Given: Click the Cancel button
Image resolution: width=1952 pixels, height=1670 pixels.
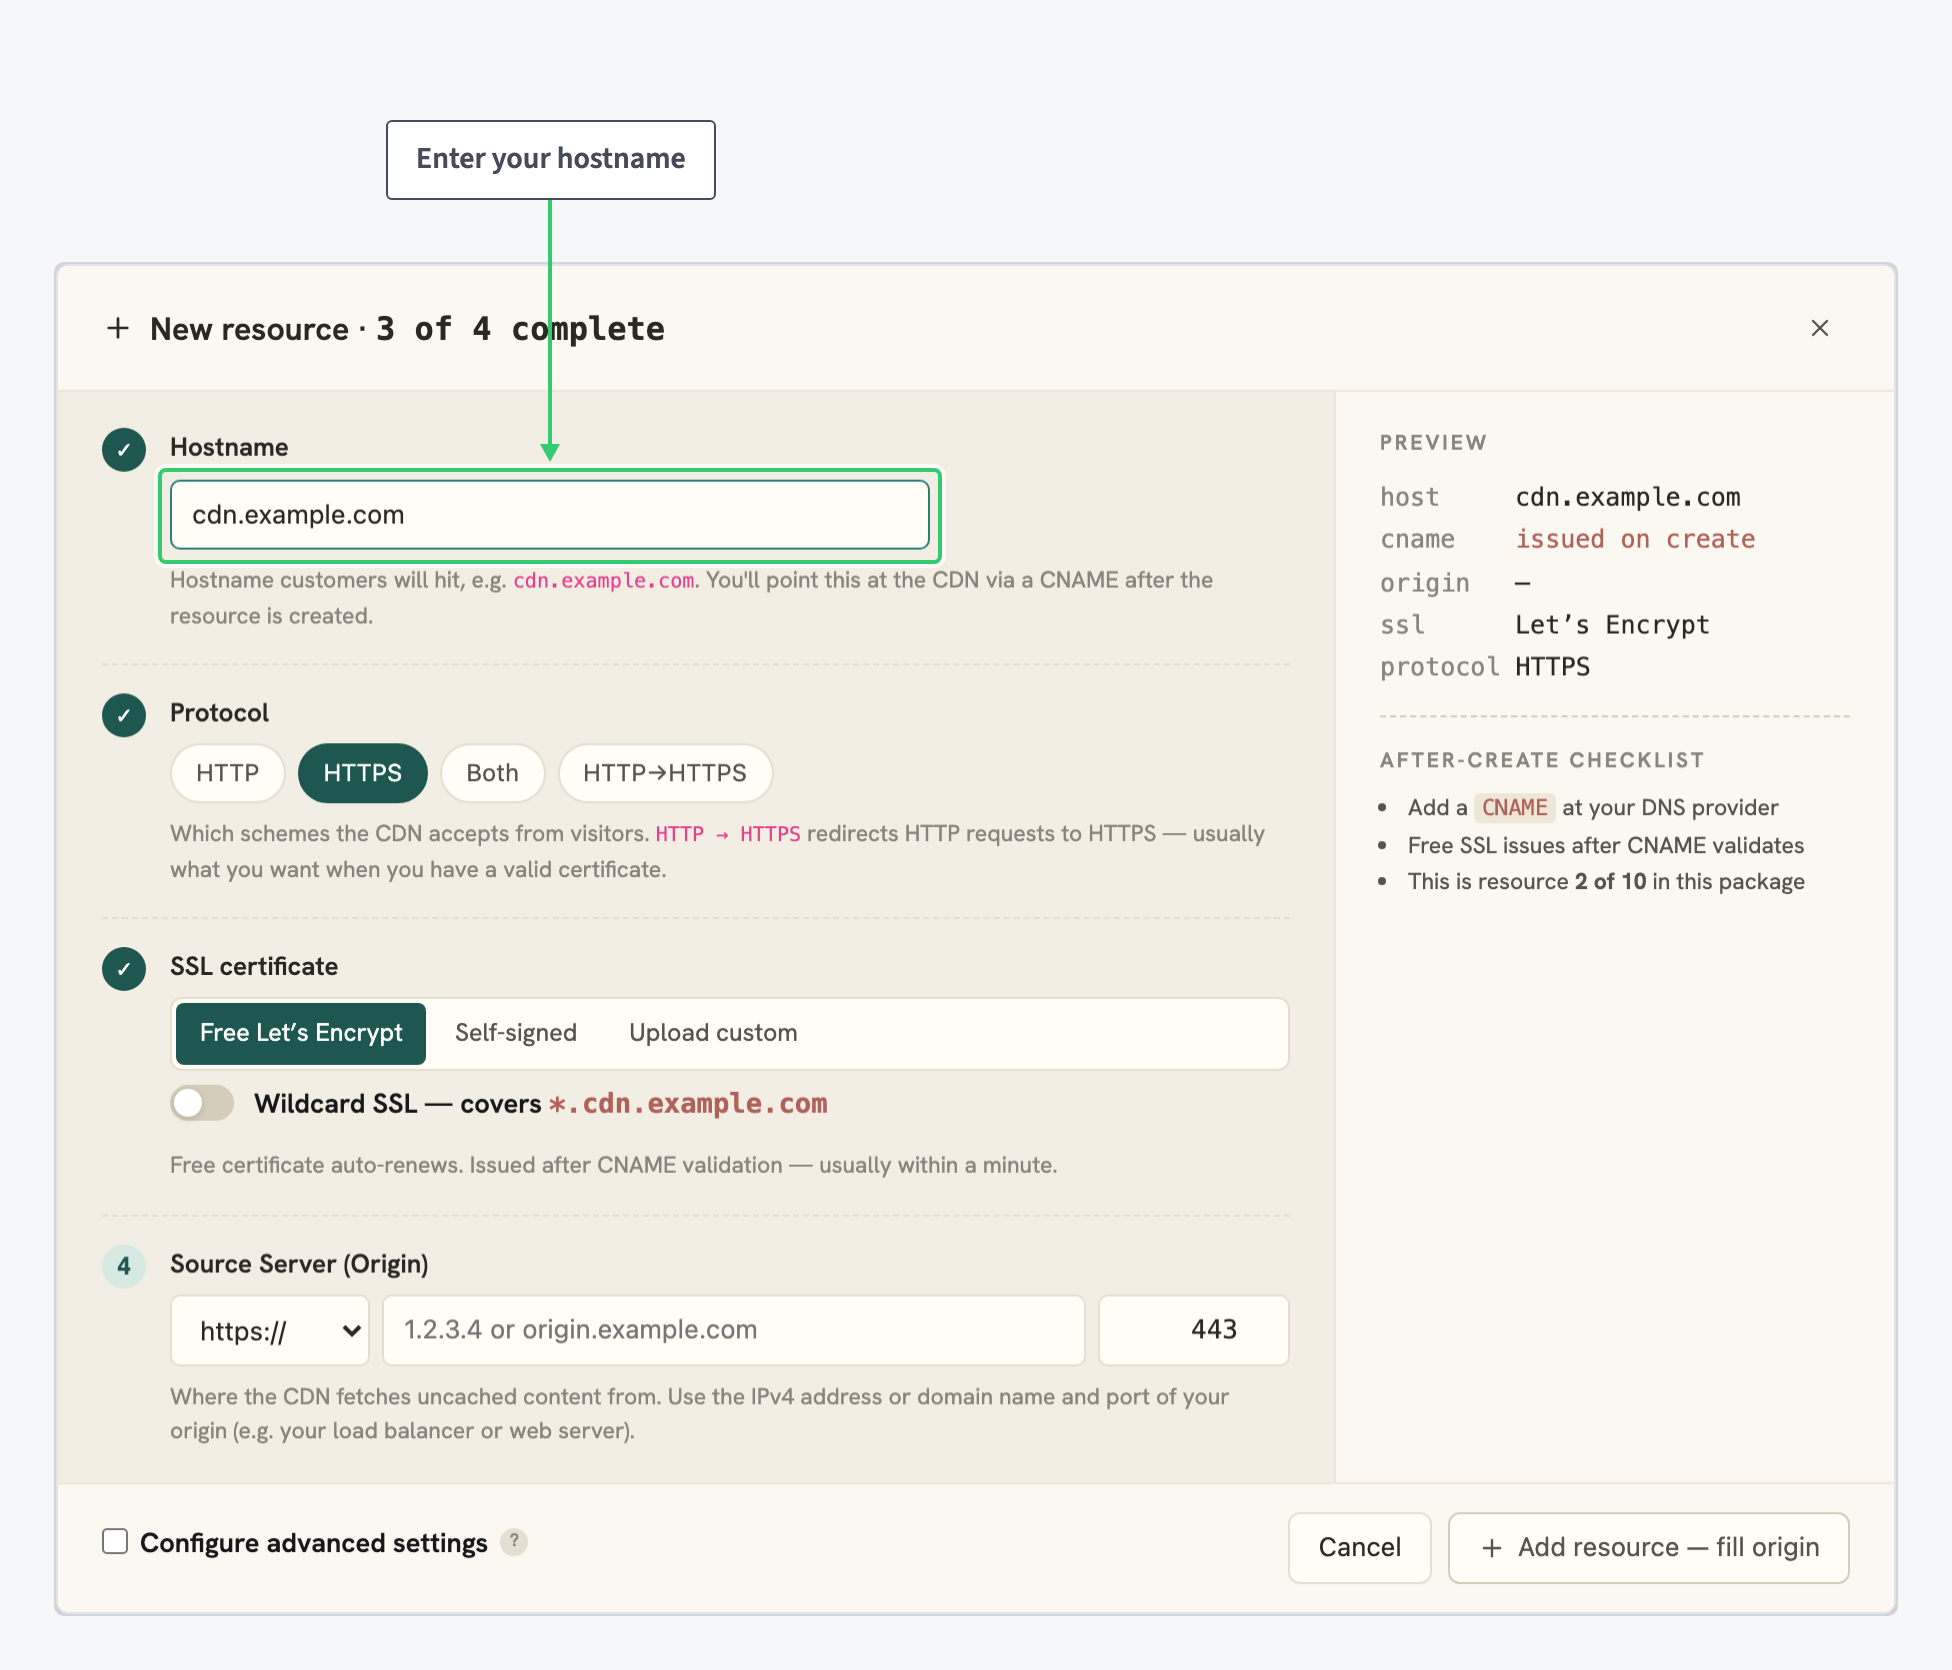Looking at the screenshot, I should click(x=1360, y=1547).
